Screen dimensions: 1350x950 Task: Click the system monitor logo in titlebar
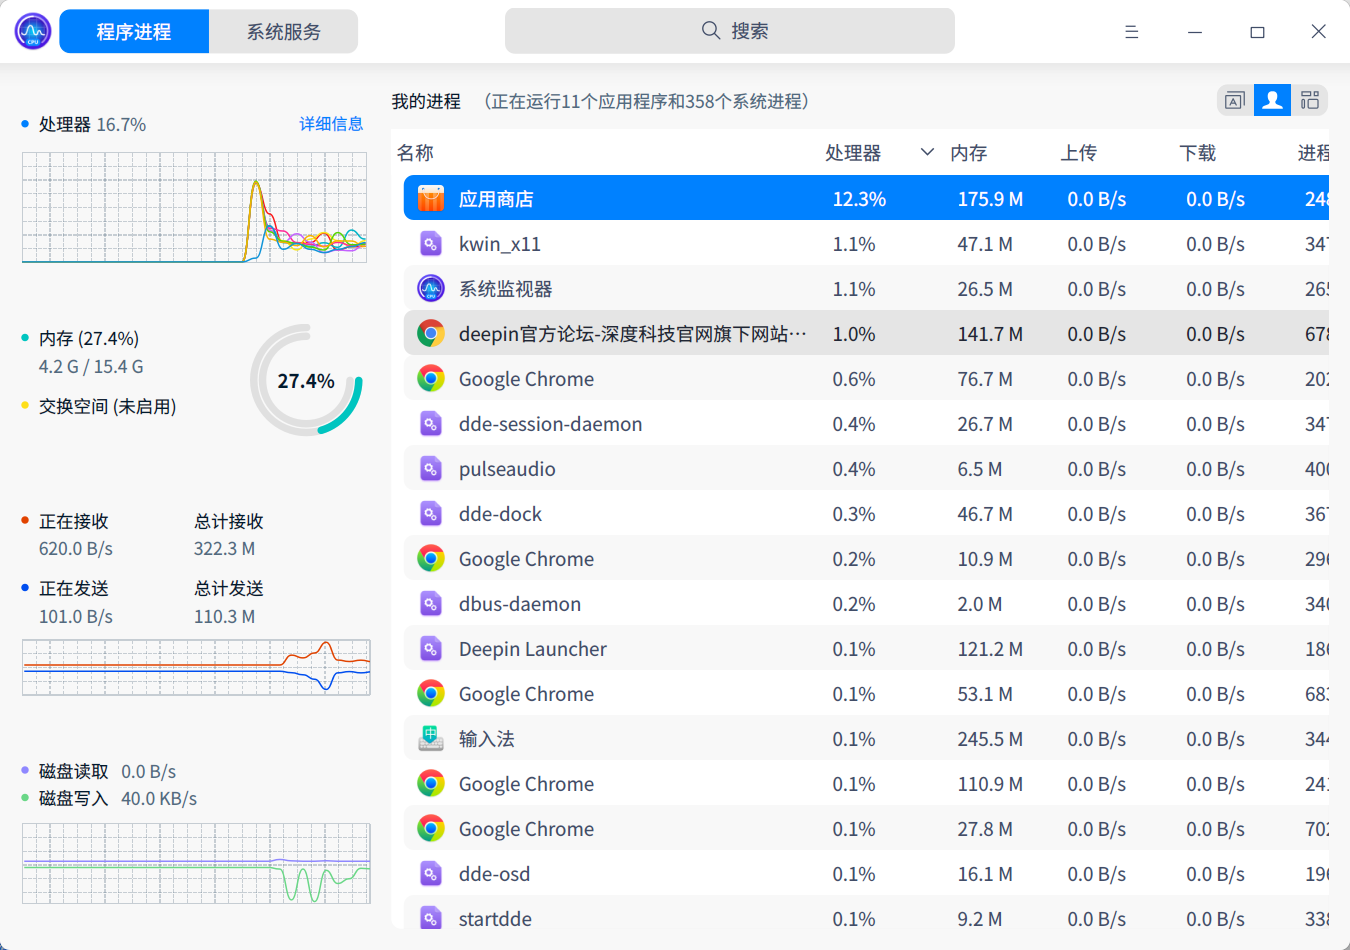32,31
